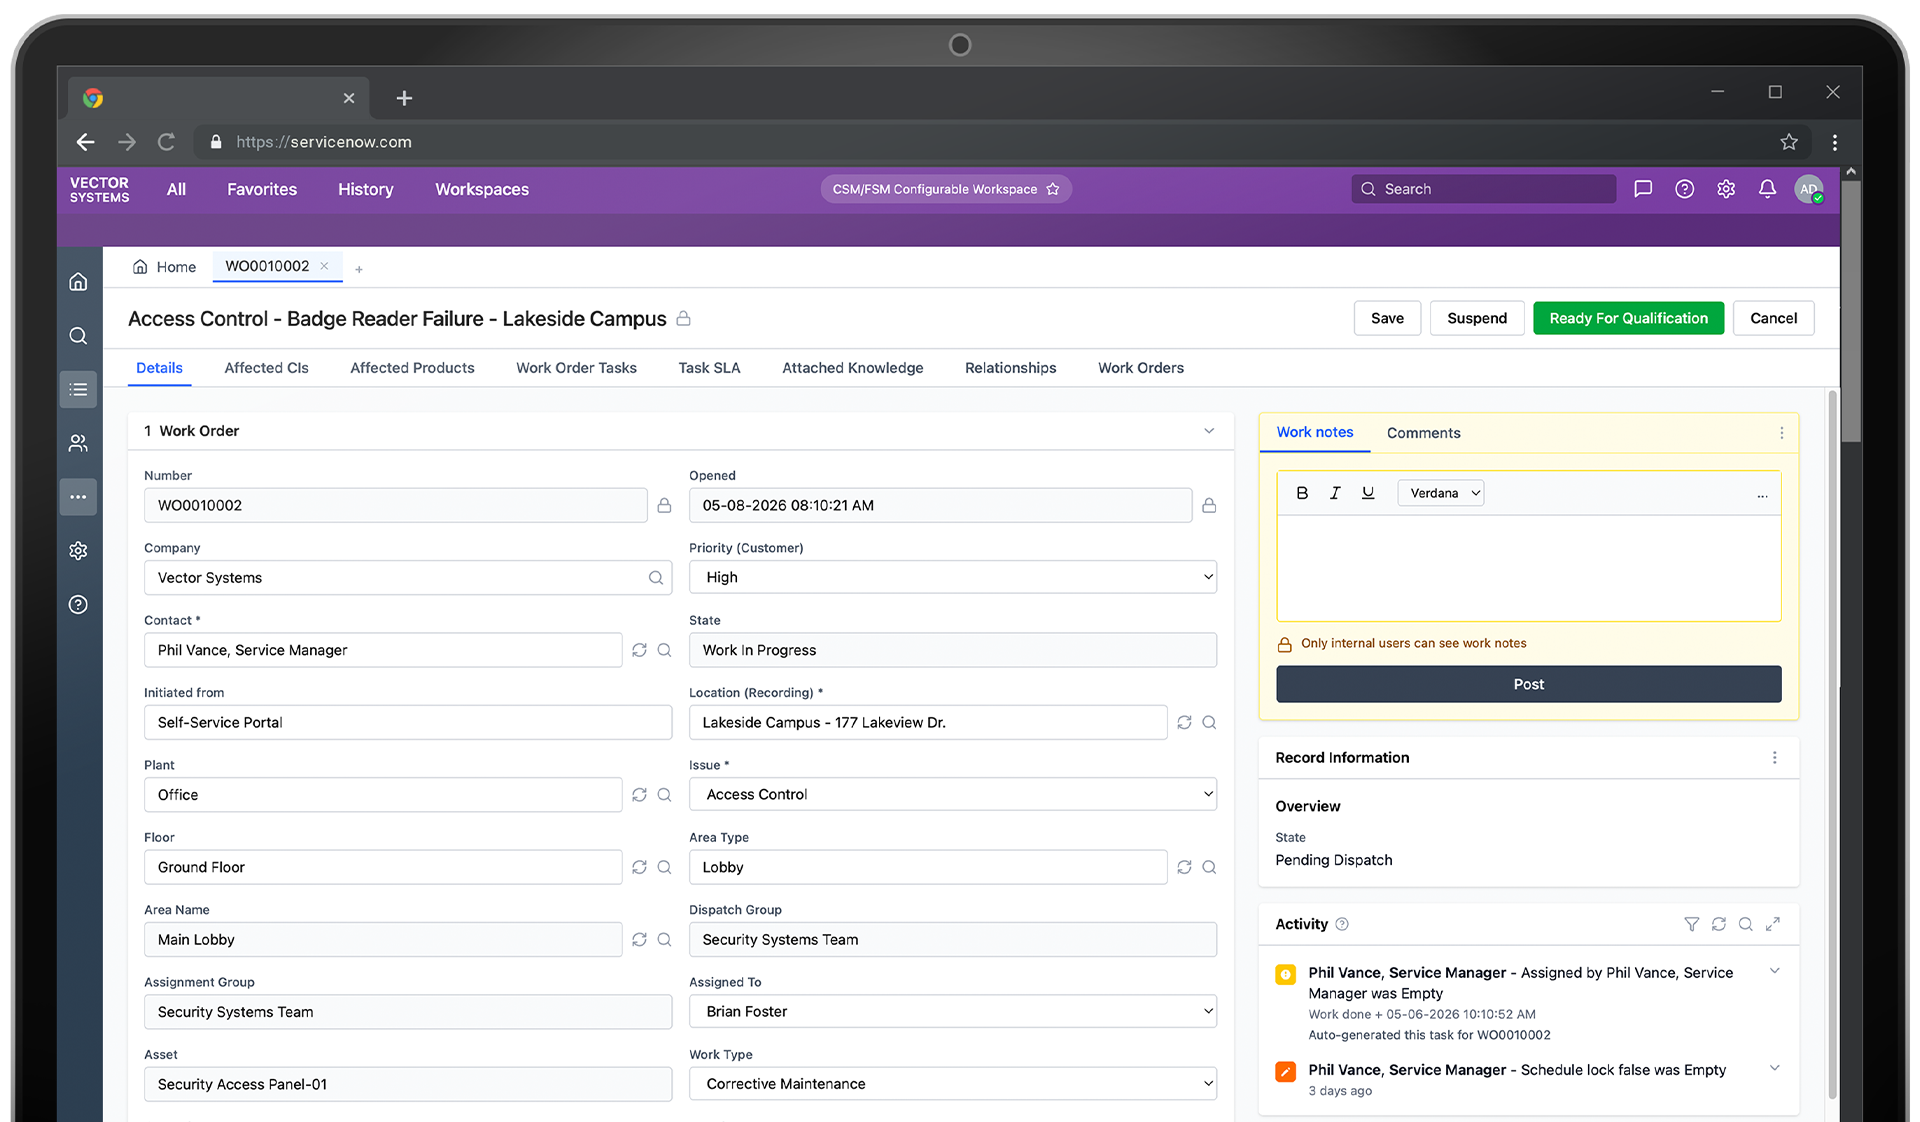The image size is (1920, 1122).
Task: Refresh the Floor field reference
Action: 640,867
